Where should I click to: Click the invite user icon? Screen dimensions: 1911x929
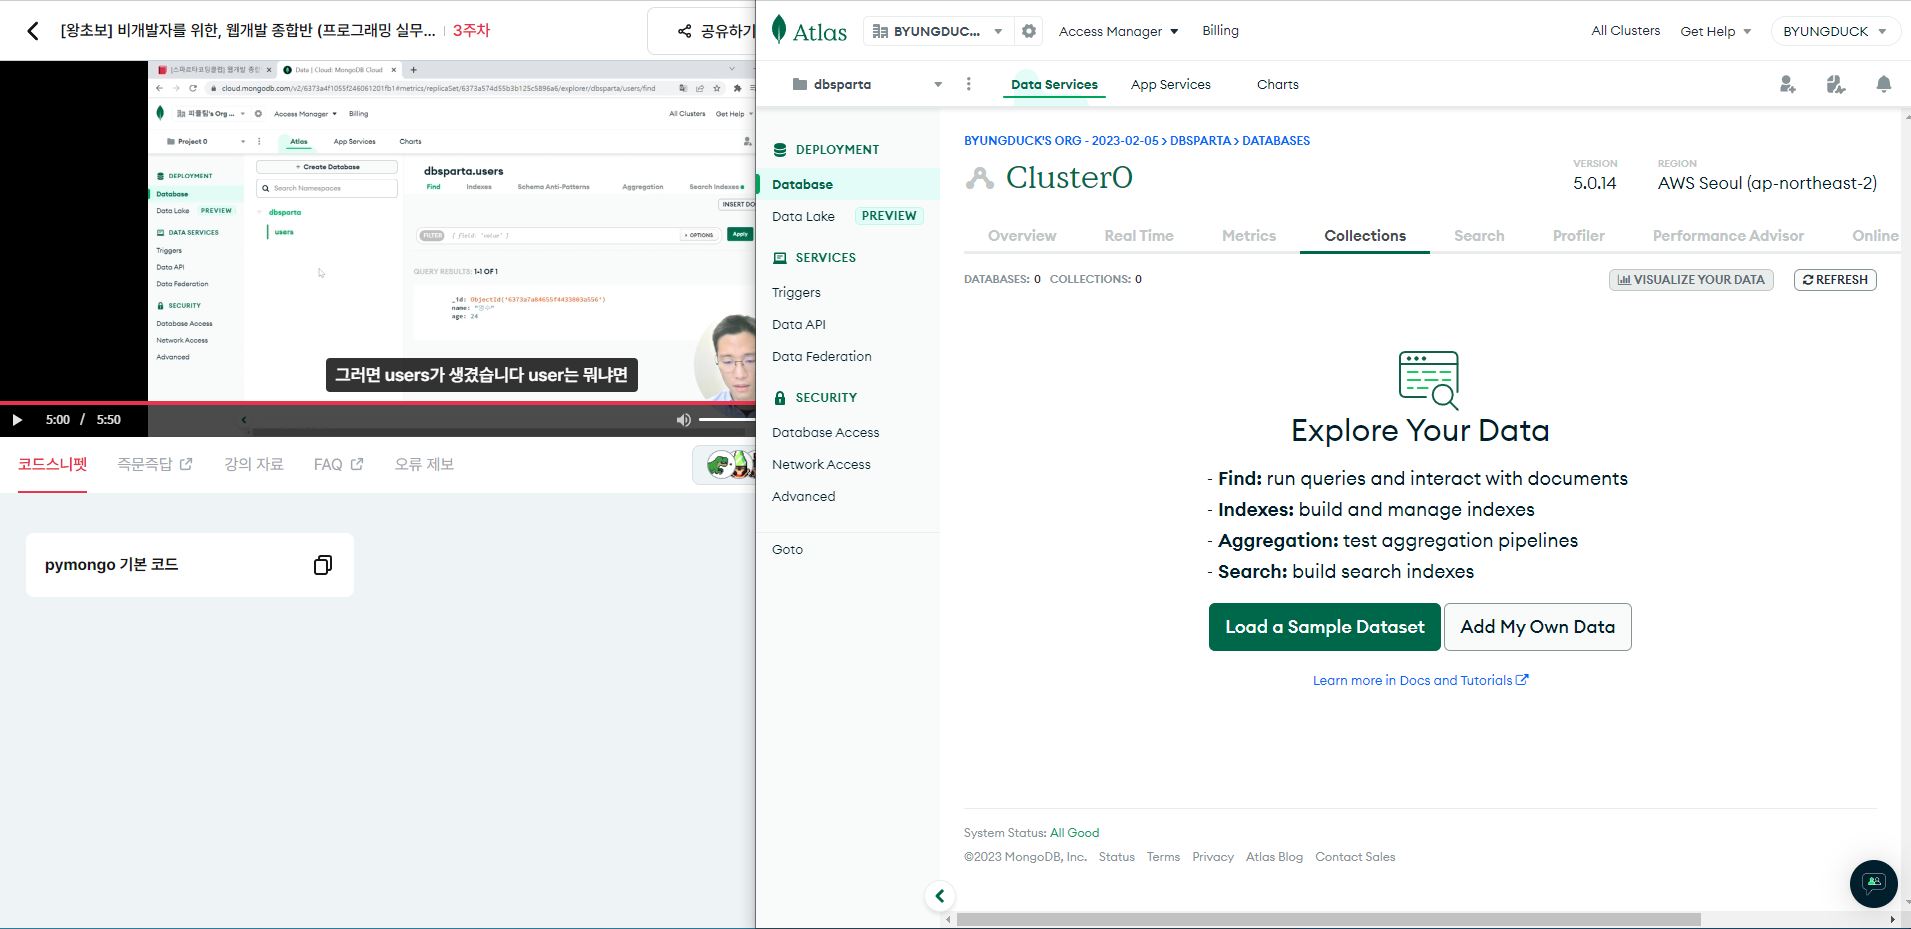click(1788, 85)
